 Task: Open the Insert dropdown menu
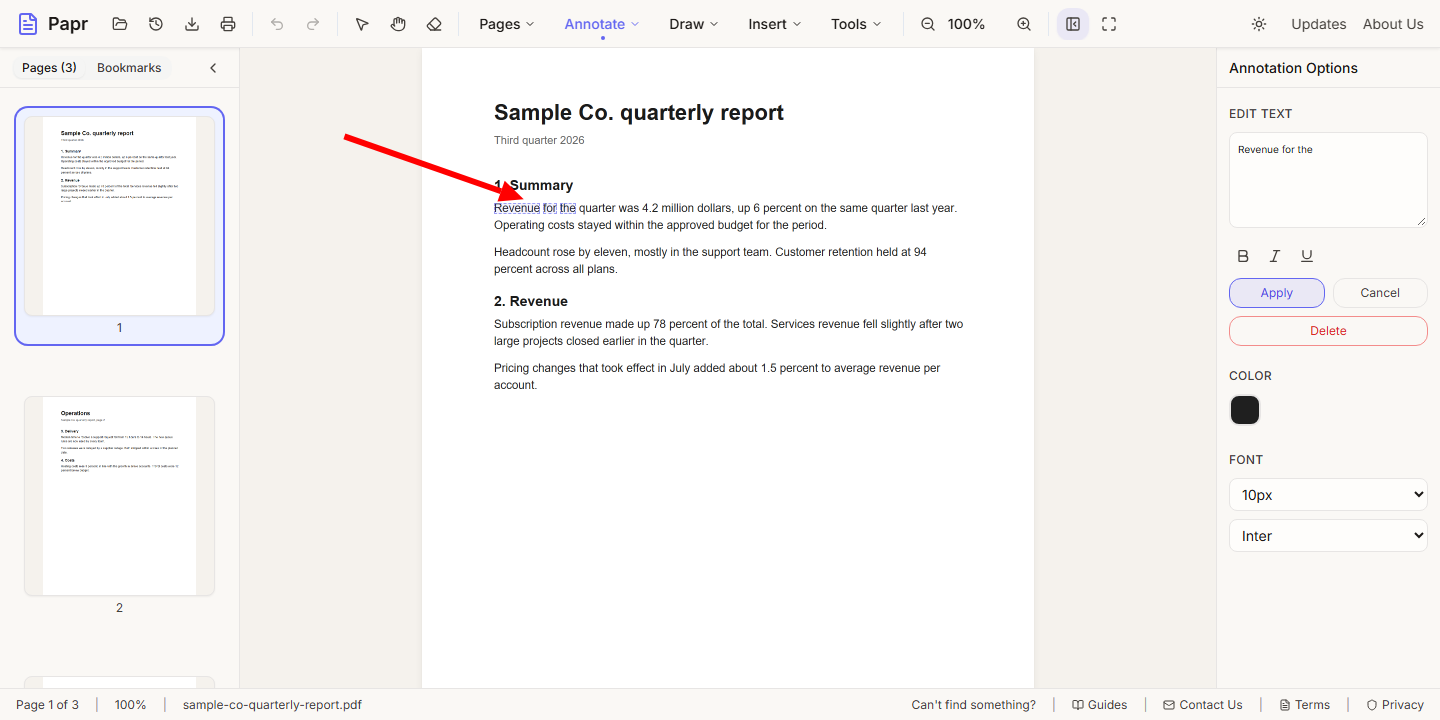[x=775, y=24]
